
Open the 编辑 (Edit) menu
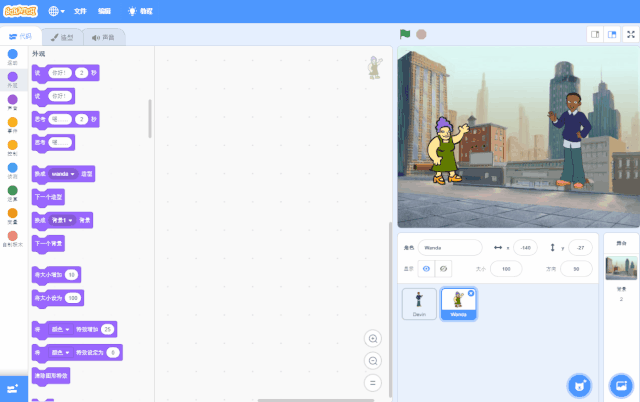104,11
